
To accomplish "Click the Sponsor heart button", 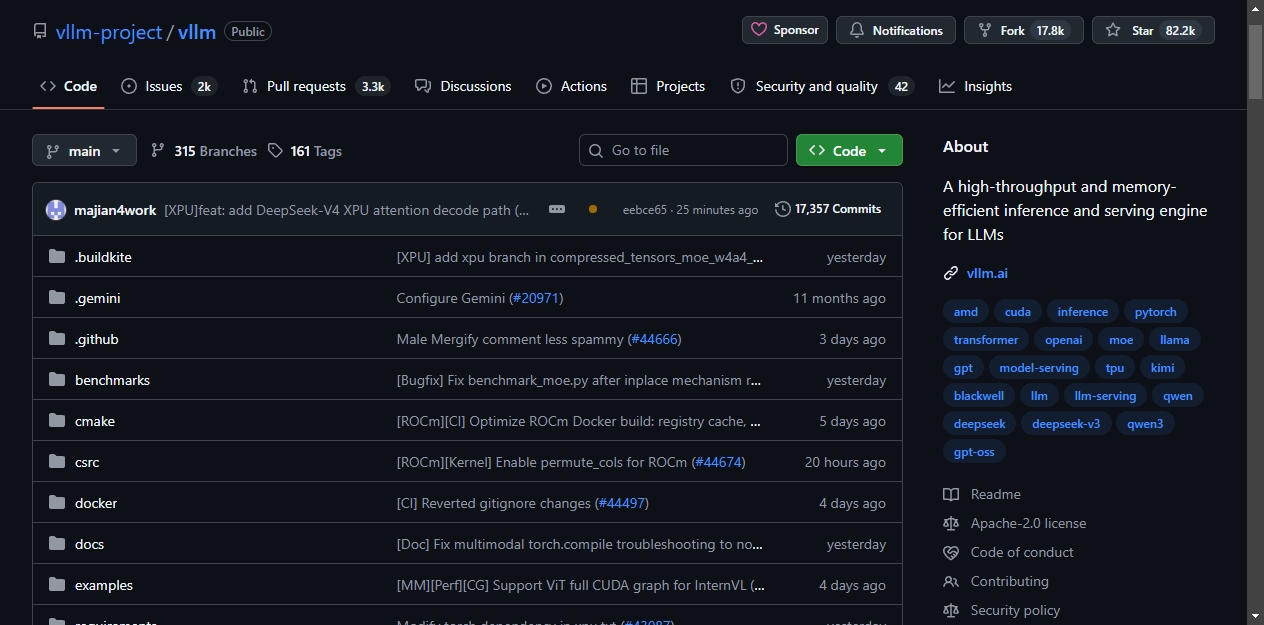I will [785, 30].
